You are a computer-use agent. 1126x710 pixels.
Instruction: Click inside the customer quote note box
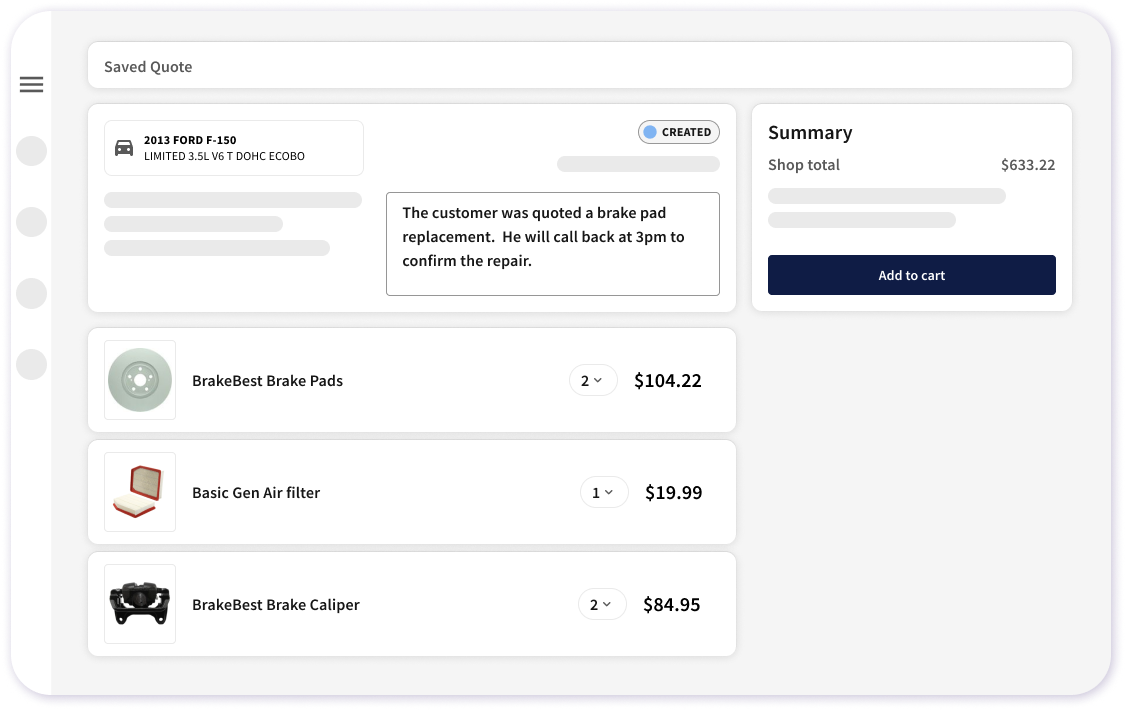click(x=553, y=243)
